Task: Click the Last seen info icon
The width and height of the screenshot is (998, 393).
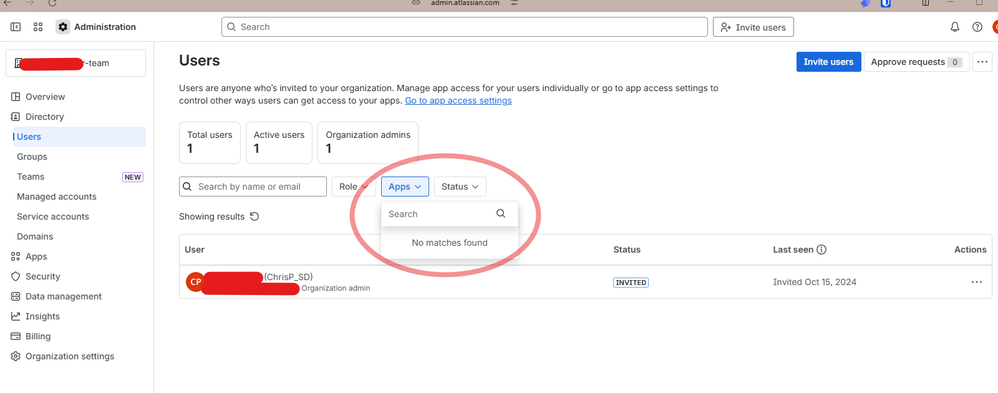Action: tap(822, 250)
